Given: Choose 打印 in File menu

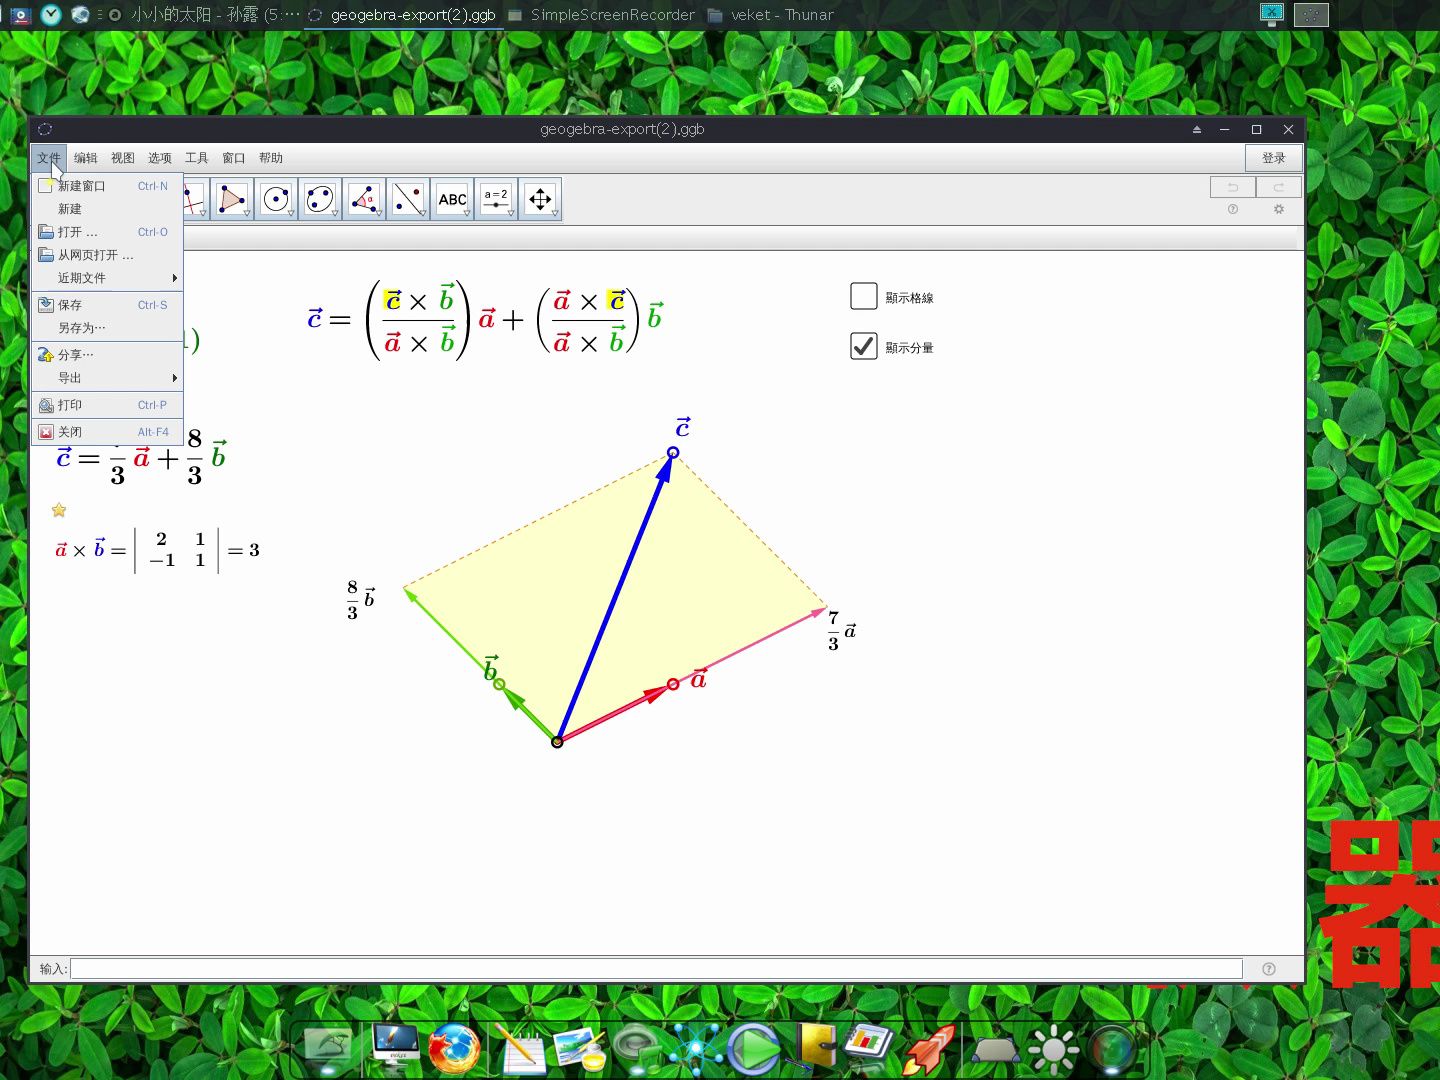Looking at the screenshot, I should (x=108, y=405).
